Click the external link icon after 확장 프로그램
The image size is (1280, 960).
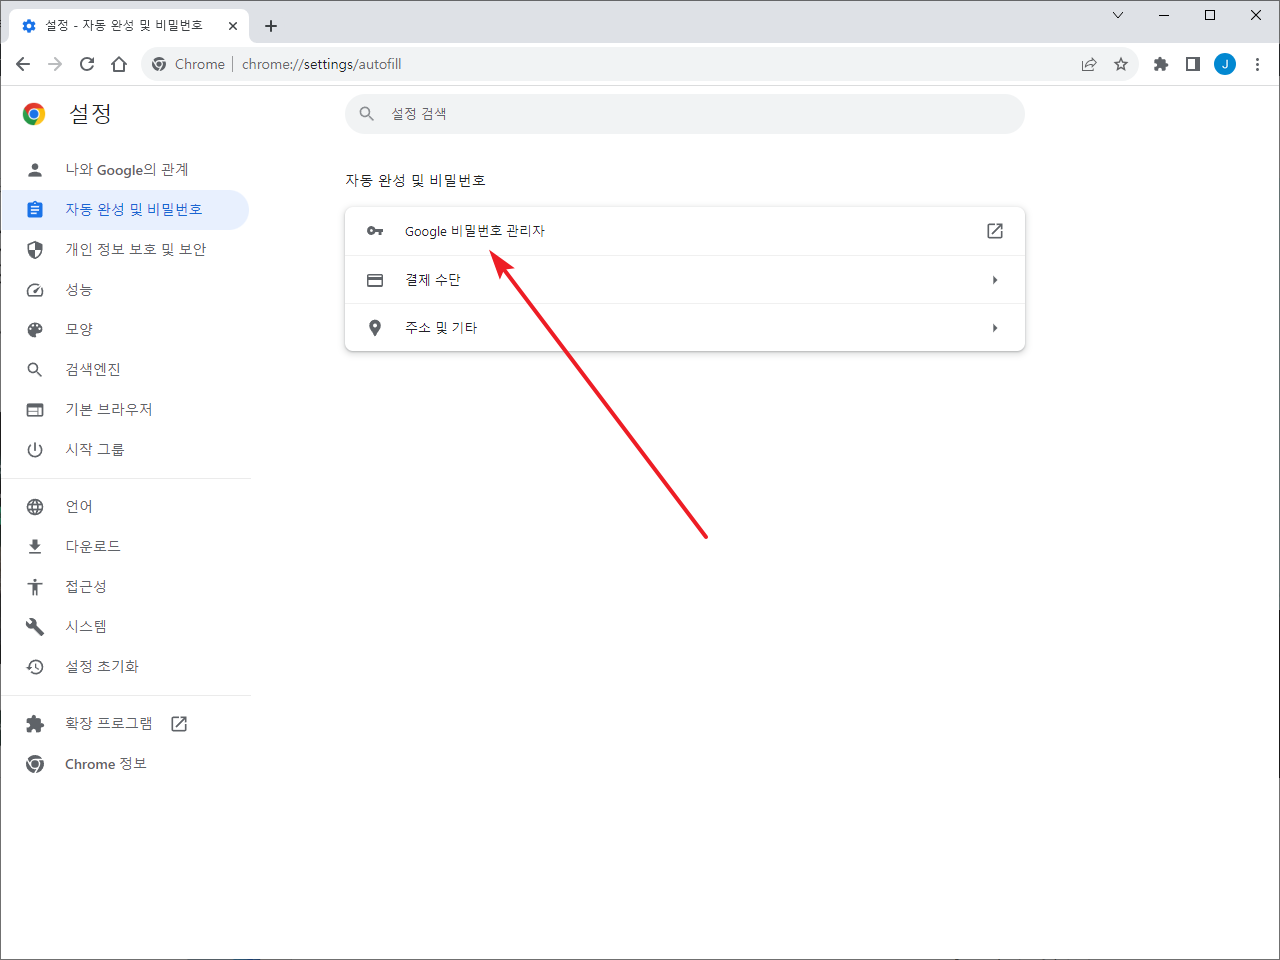(x=179, y=724)
